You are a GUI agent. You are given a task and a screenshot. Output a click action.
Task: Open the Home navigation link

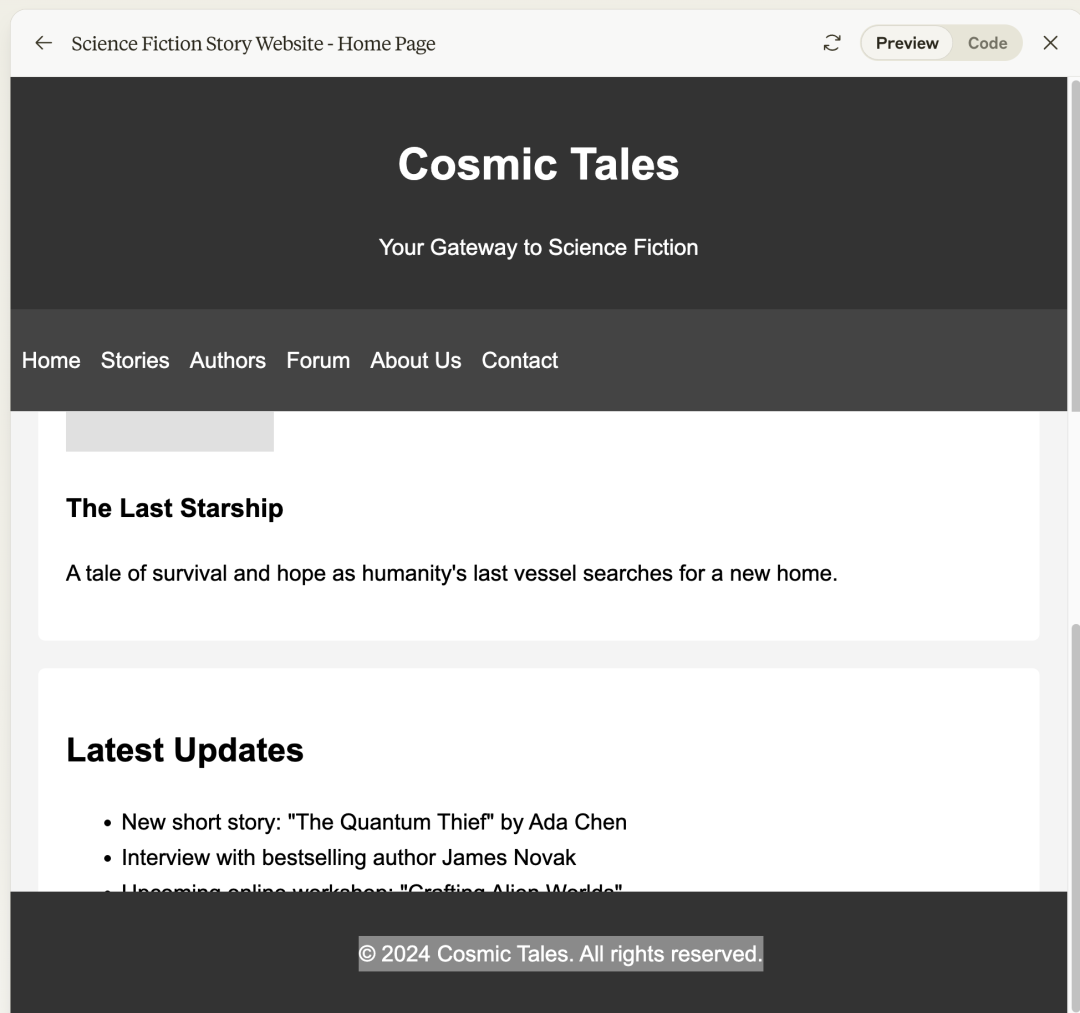point(51,360)
